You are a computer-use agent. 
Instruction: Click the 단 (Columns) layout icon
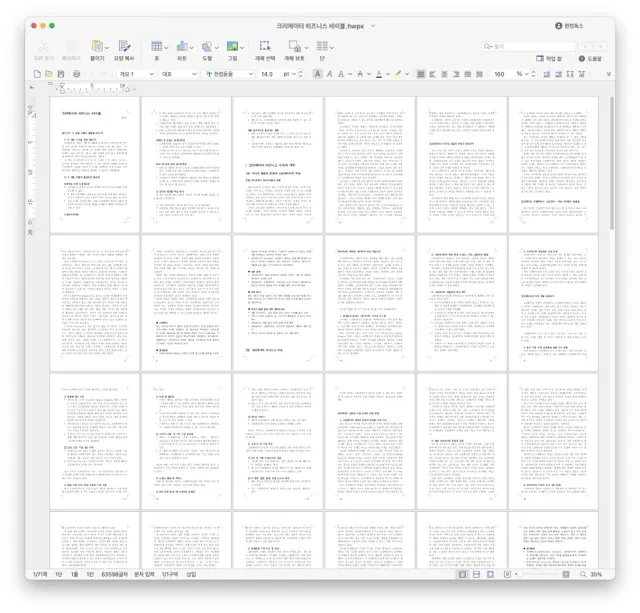pos(322,46)
